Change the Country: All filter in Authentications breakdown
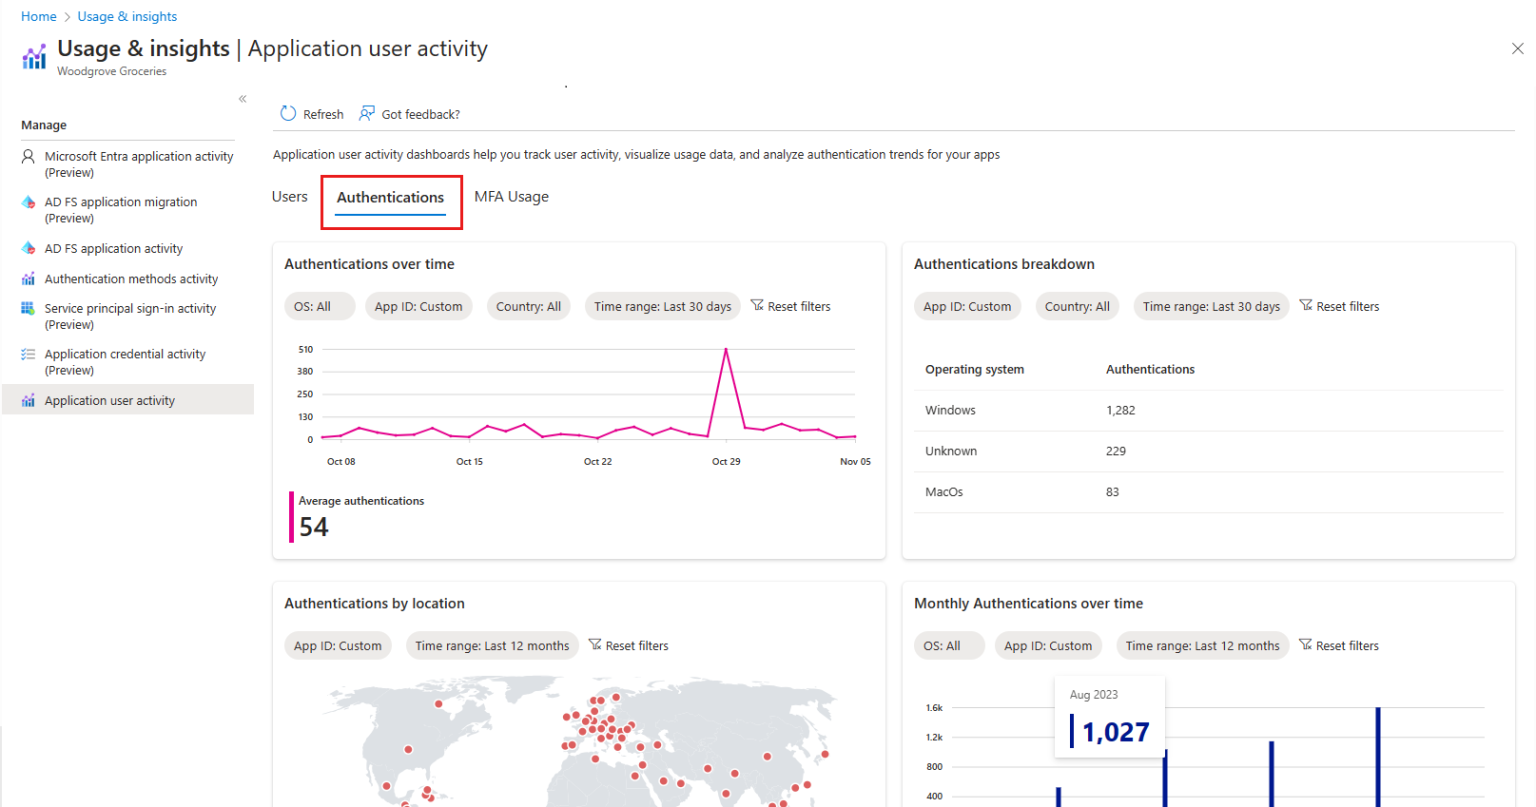Viewport: 1536px width, 807px height. coord(1077,306)
